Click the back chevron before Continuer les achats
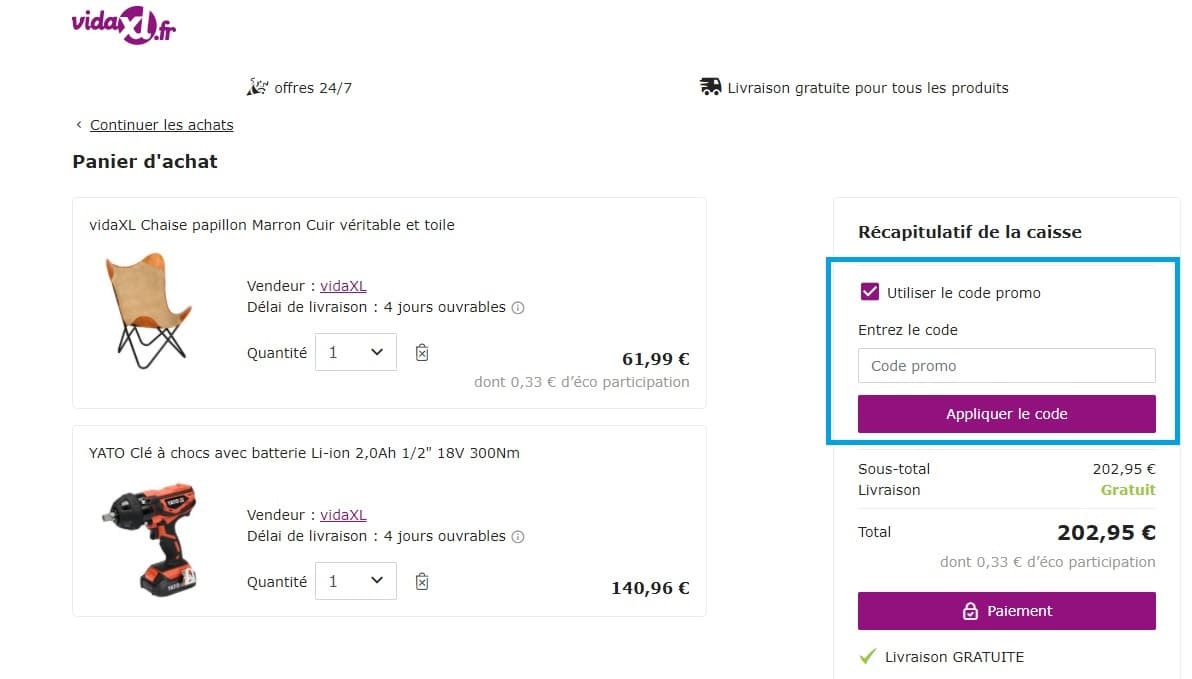 pos(79,124)
